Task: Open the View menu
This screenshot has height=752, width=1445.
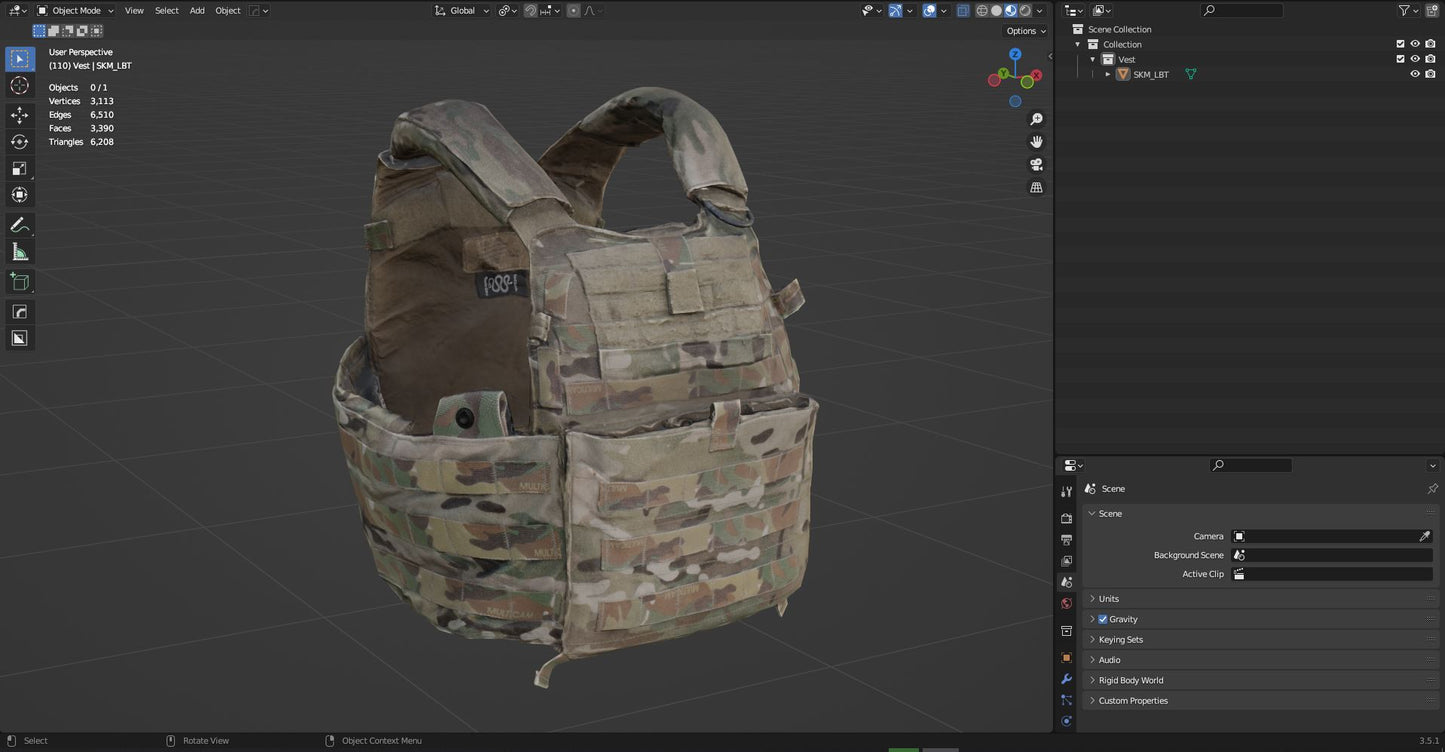Action: pos(134,11)
